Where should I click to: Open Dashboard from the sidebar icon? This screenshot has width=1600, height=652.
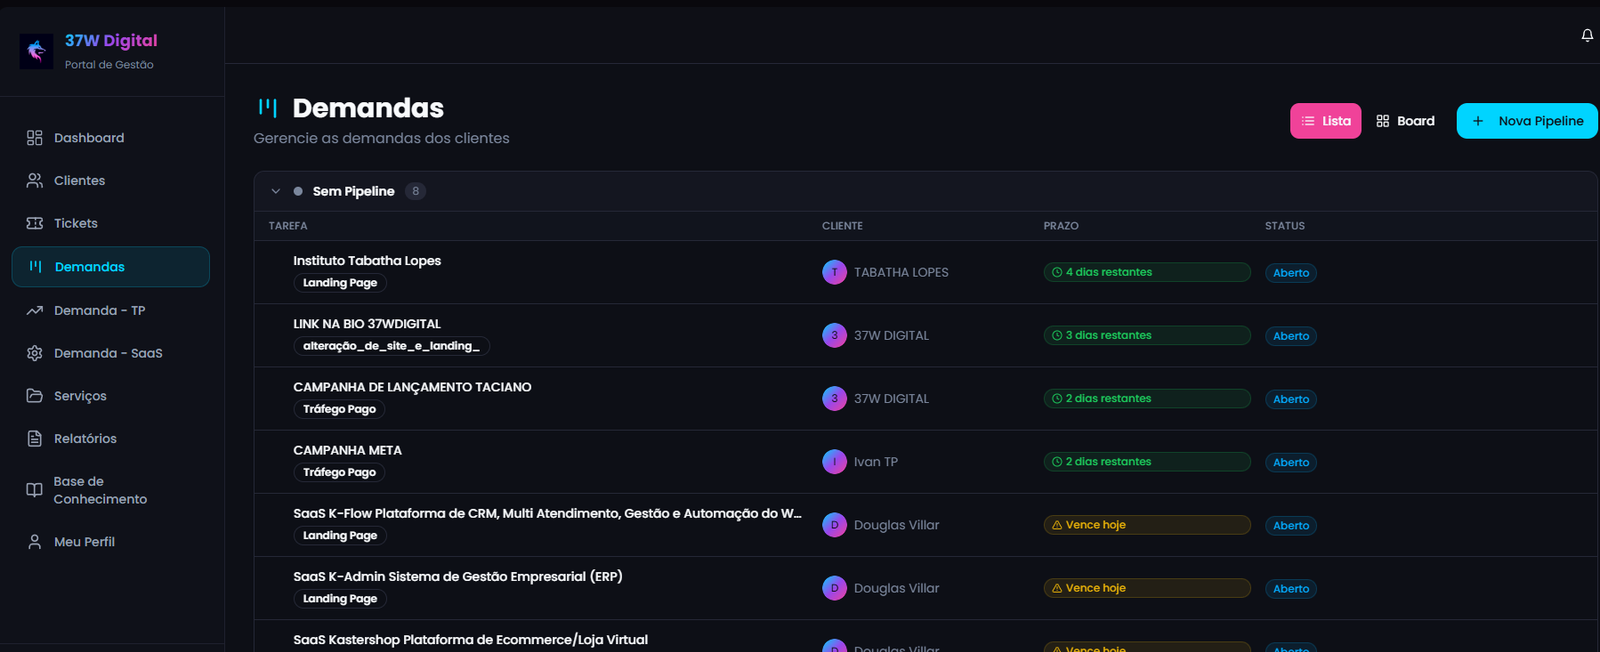pyautogui.click(x=35, y=138)
